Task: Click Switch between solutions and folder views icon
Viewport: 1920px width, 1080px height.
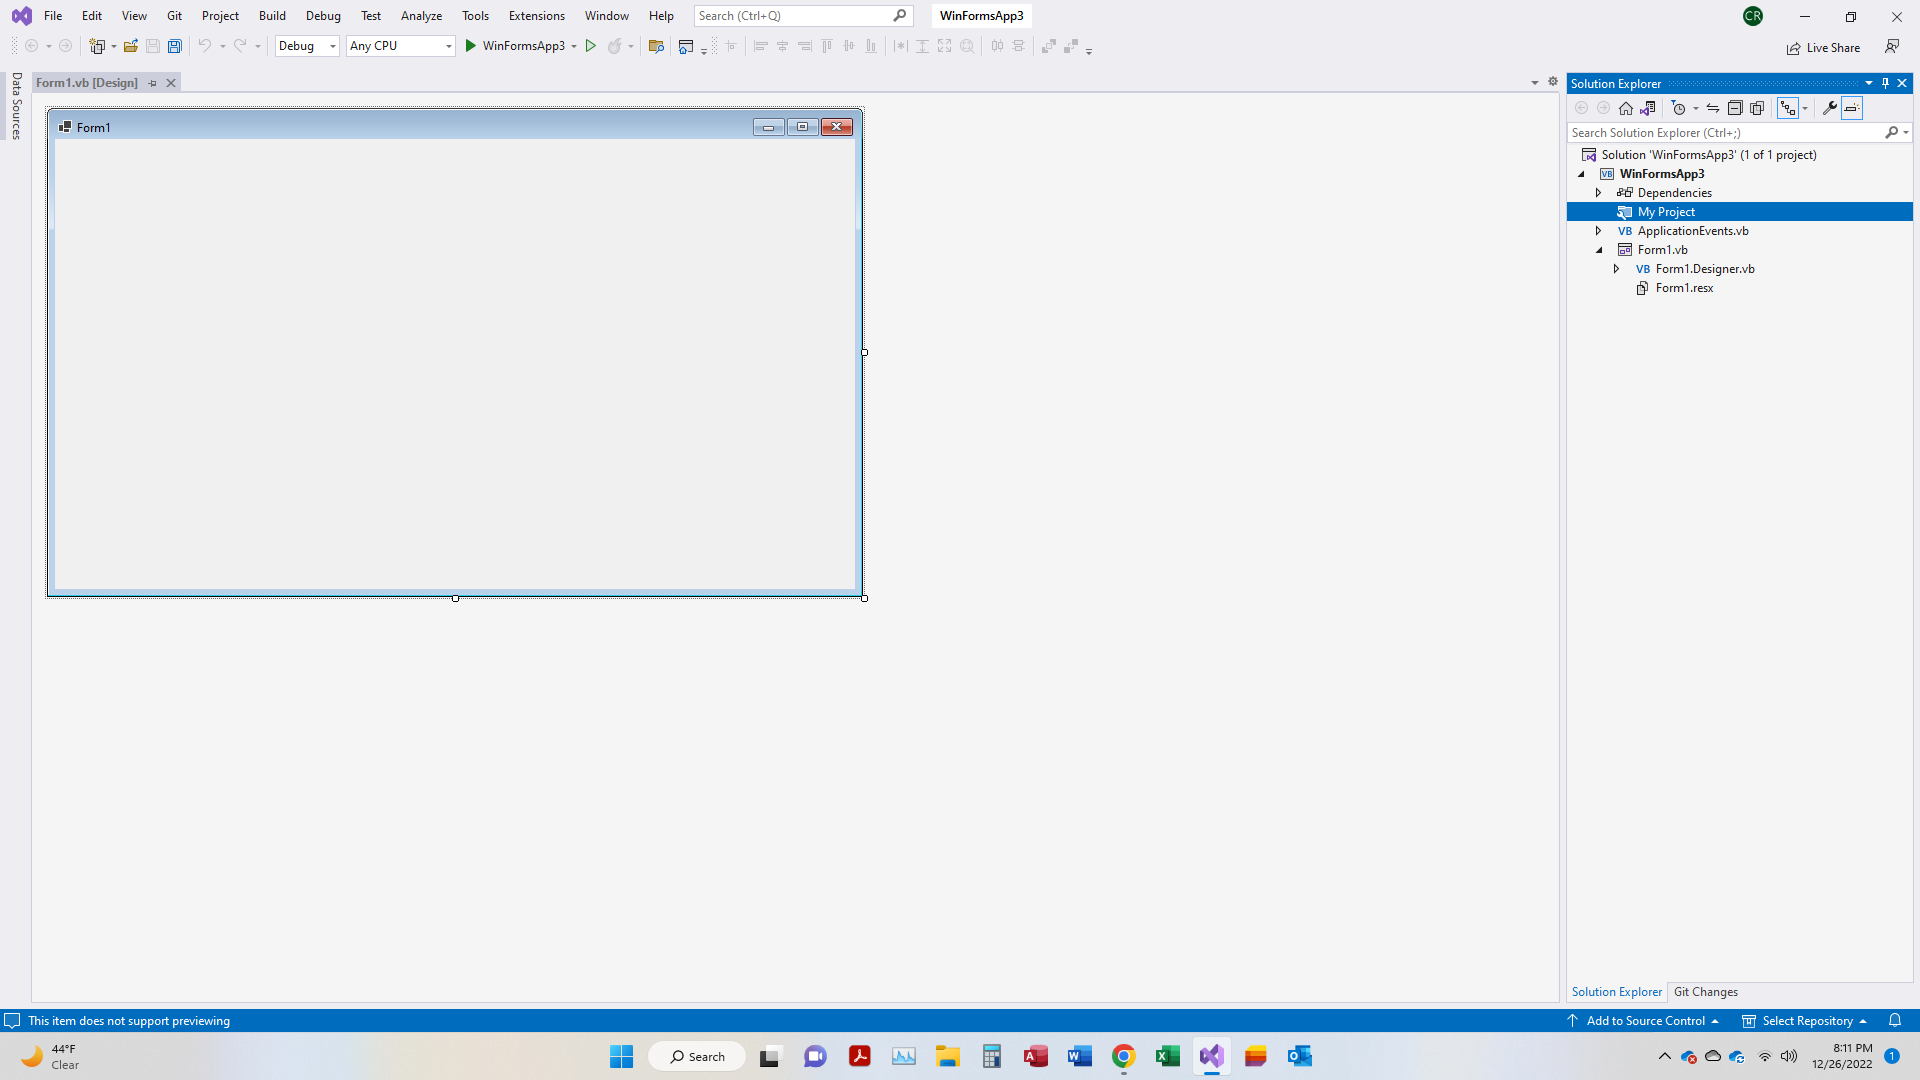Action: [1648, 108]
